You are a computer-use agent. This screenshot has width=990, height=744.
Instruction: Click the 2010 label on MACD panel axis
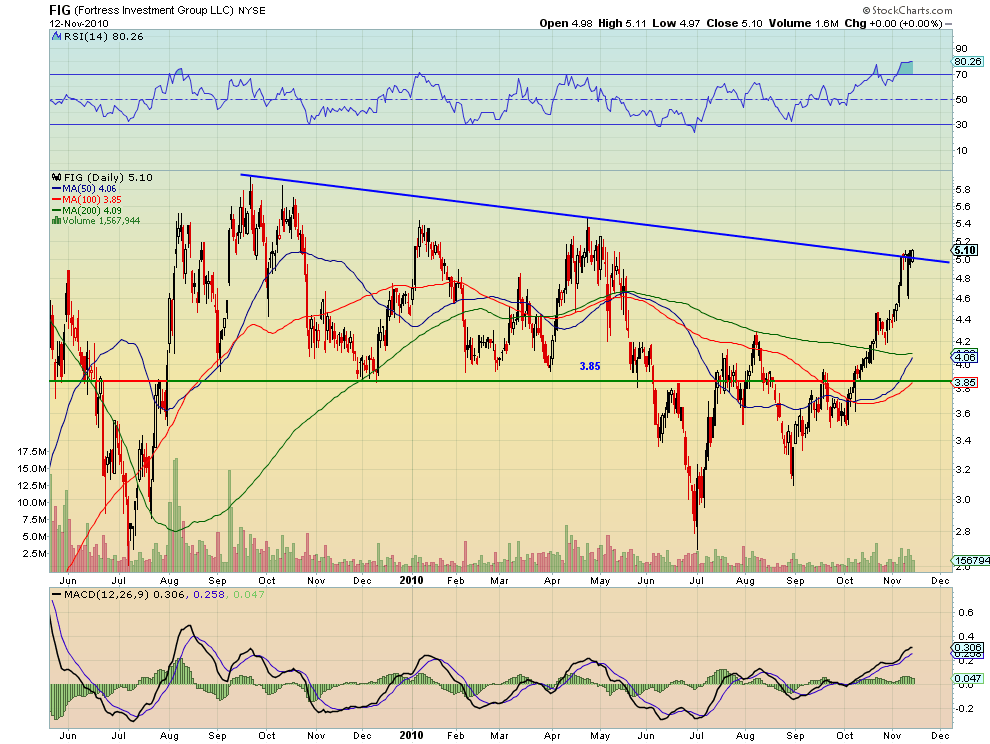[x=412, y=735]
